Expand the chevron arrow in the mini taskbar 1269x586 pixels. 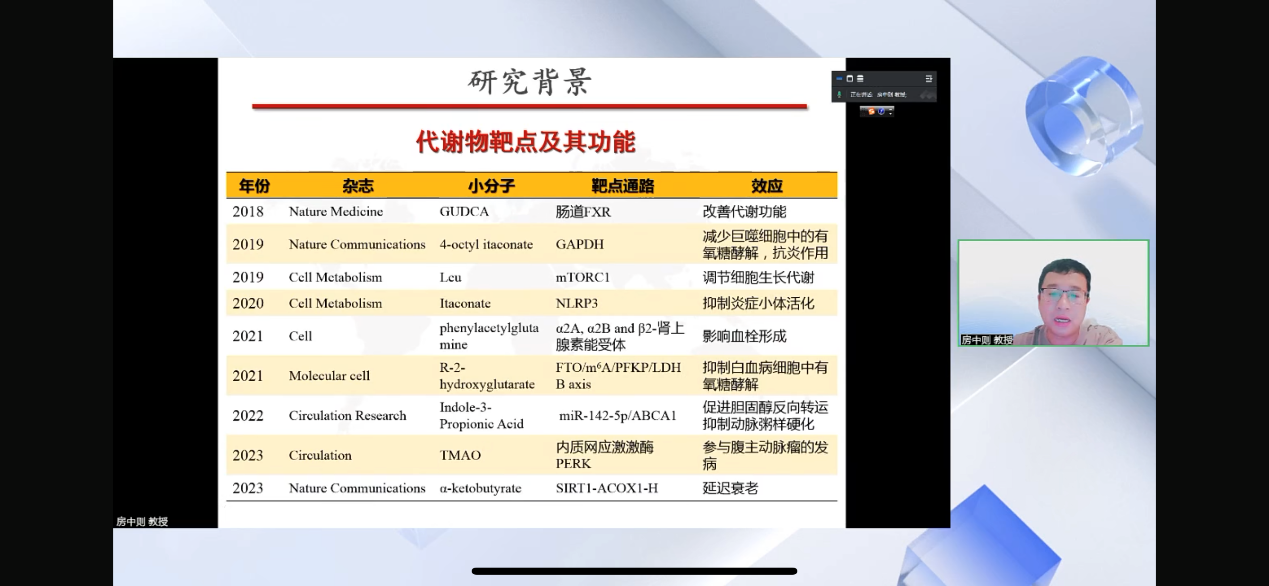[x=890, y=114]
